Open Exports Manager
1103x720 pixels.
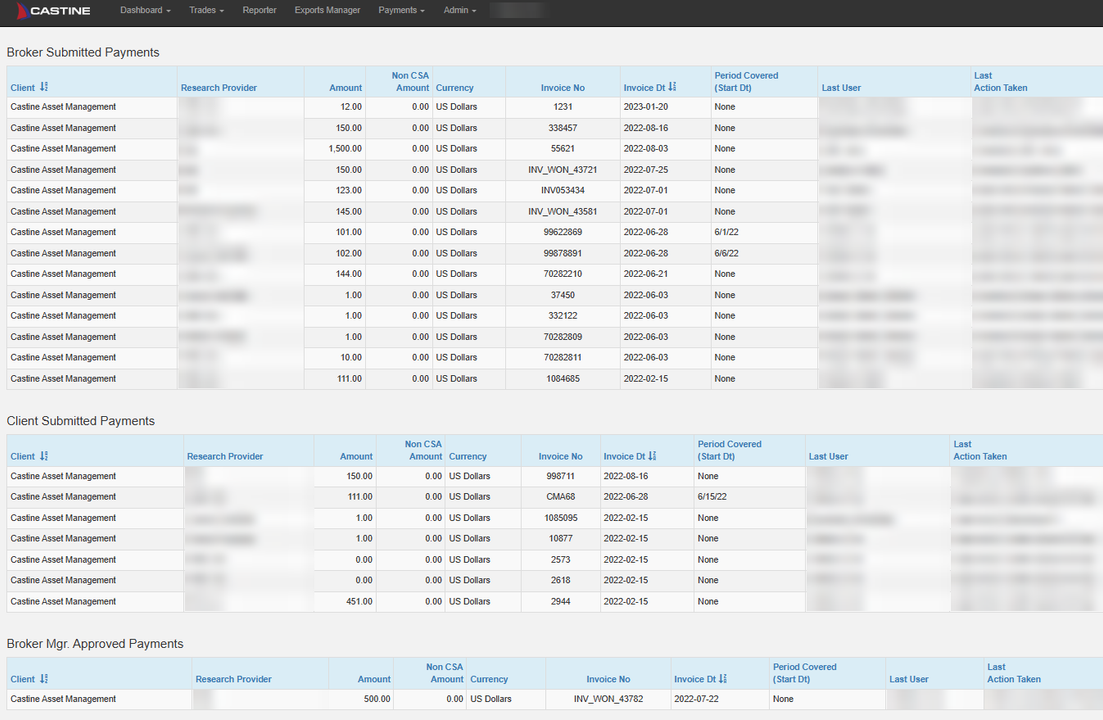pyautogui.click(x=327, y=11)
